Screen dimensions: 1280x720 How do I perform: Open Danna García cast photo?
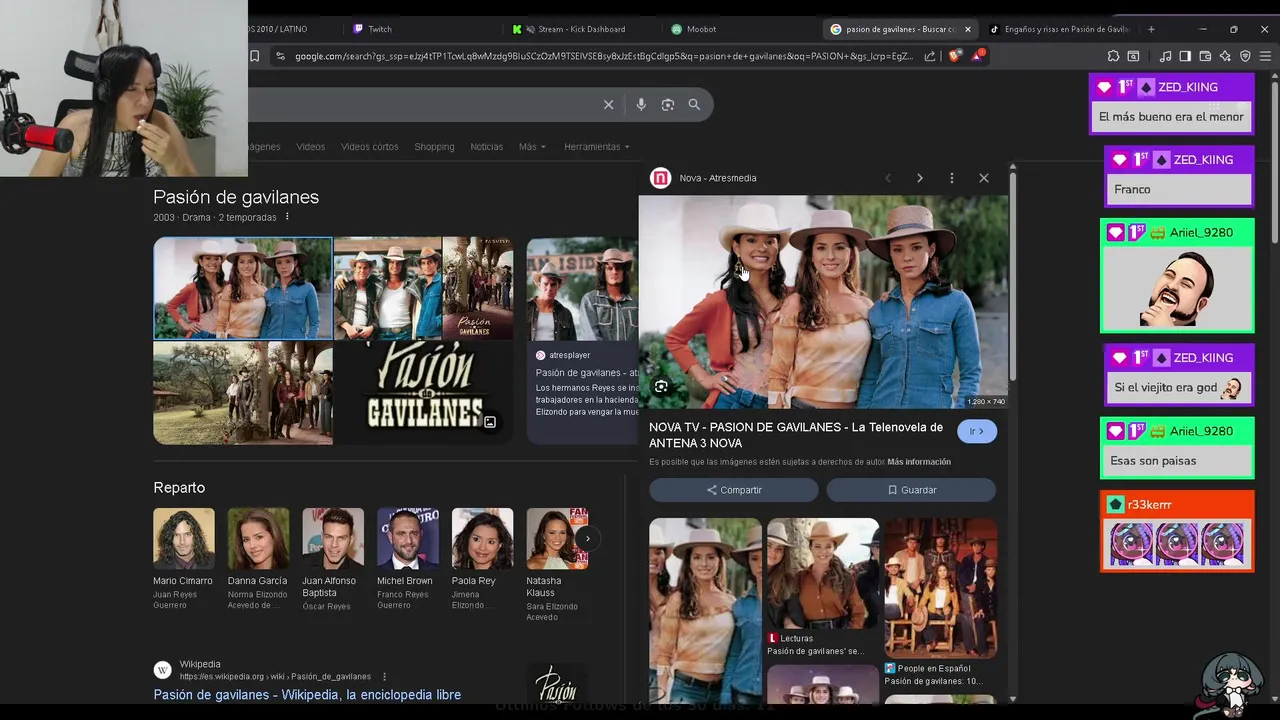258,539
